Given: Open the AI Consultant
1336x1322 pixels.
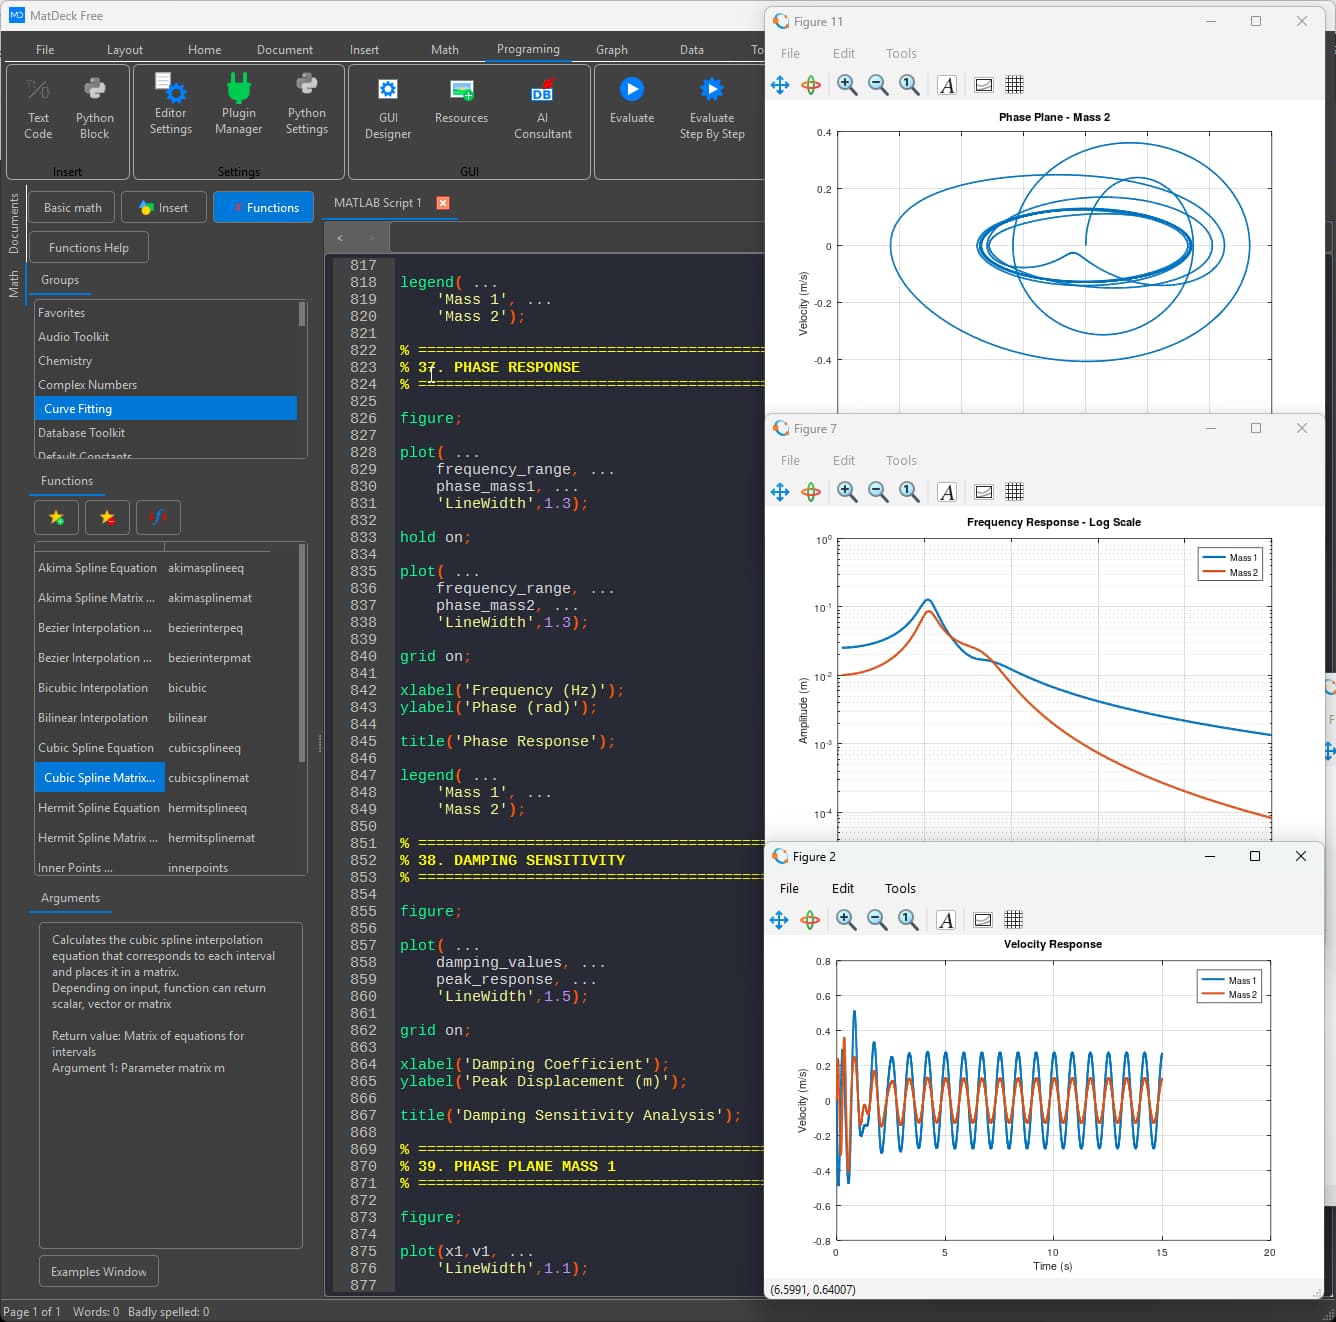Looking at the screenshot, I should (543, 108).
